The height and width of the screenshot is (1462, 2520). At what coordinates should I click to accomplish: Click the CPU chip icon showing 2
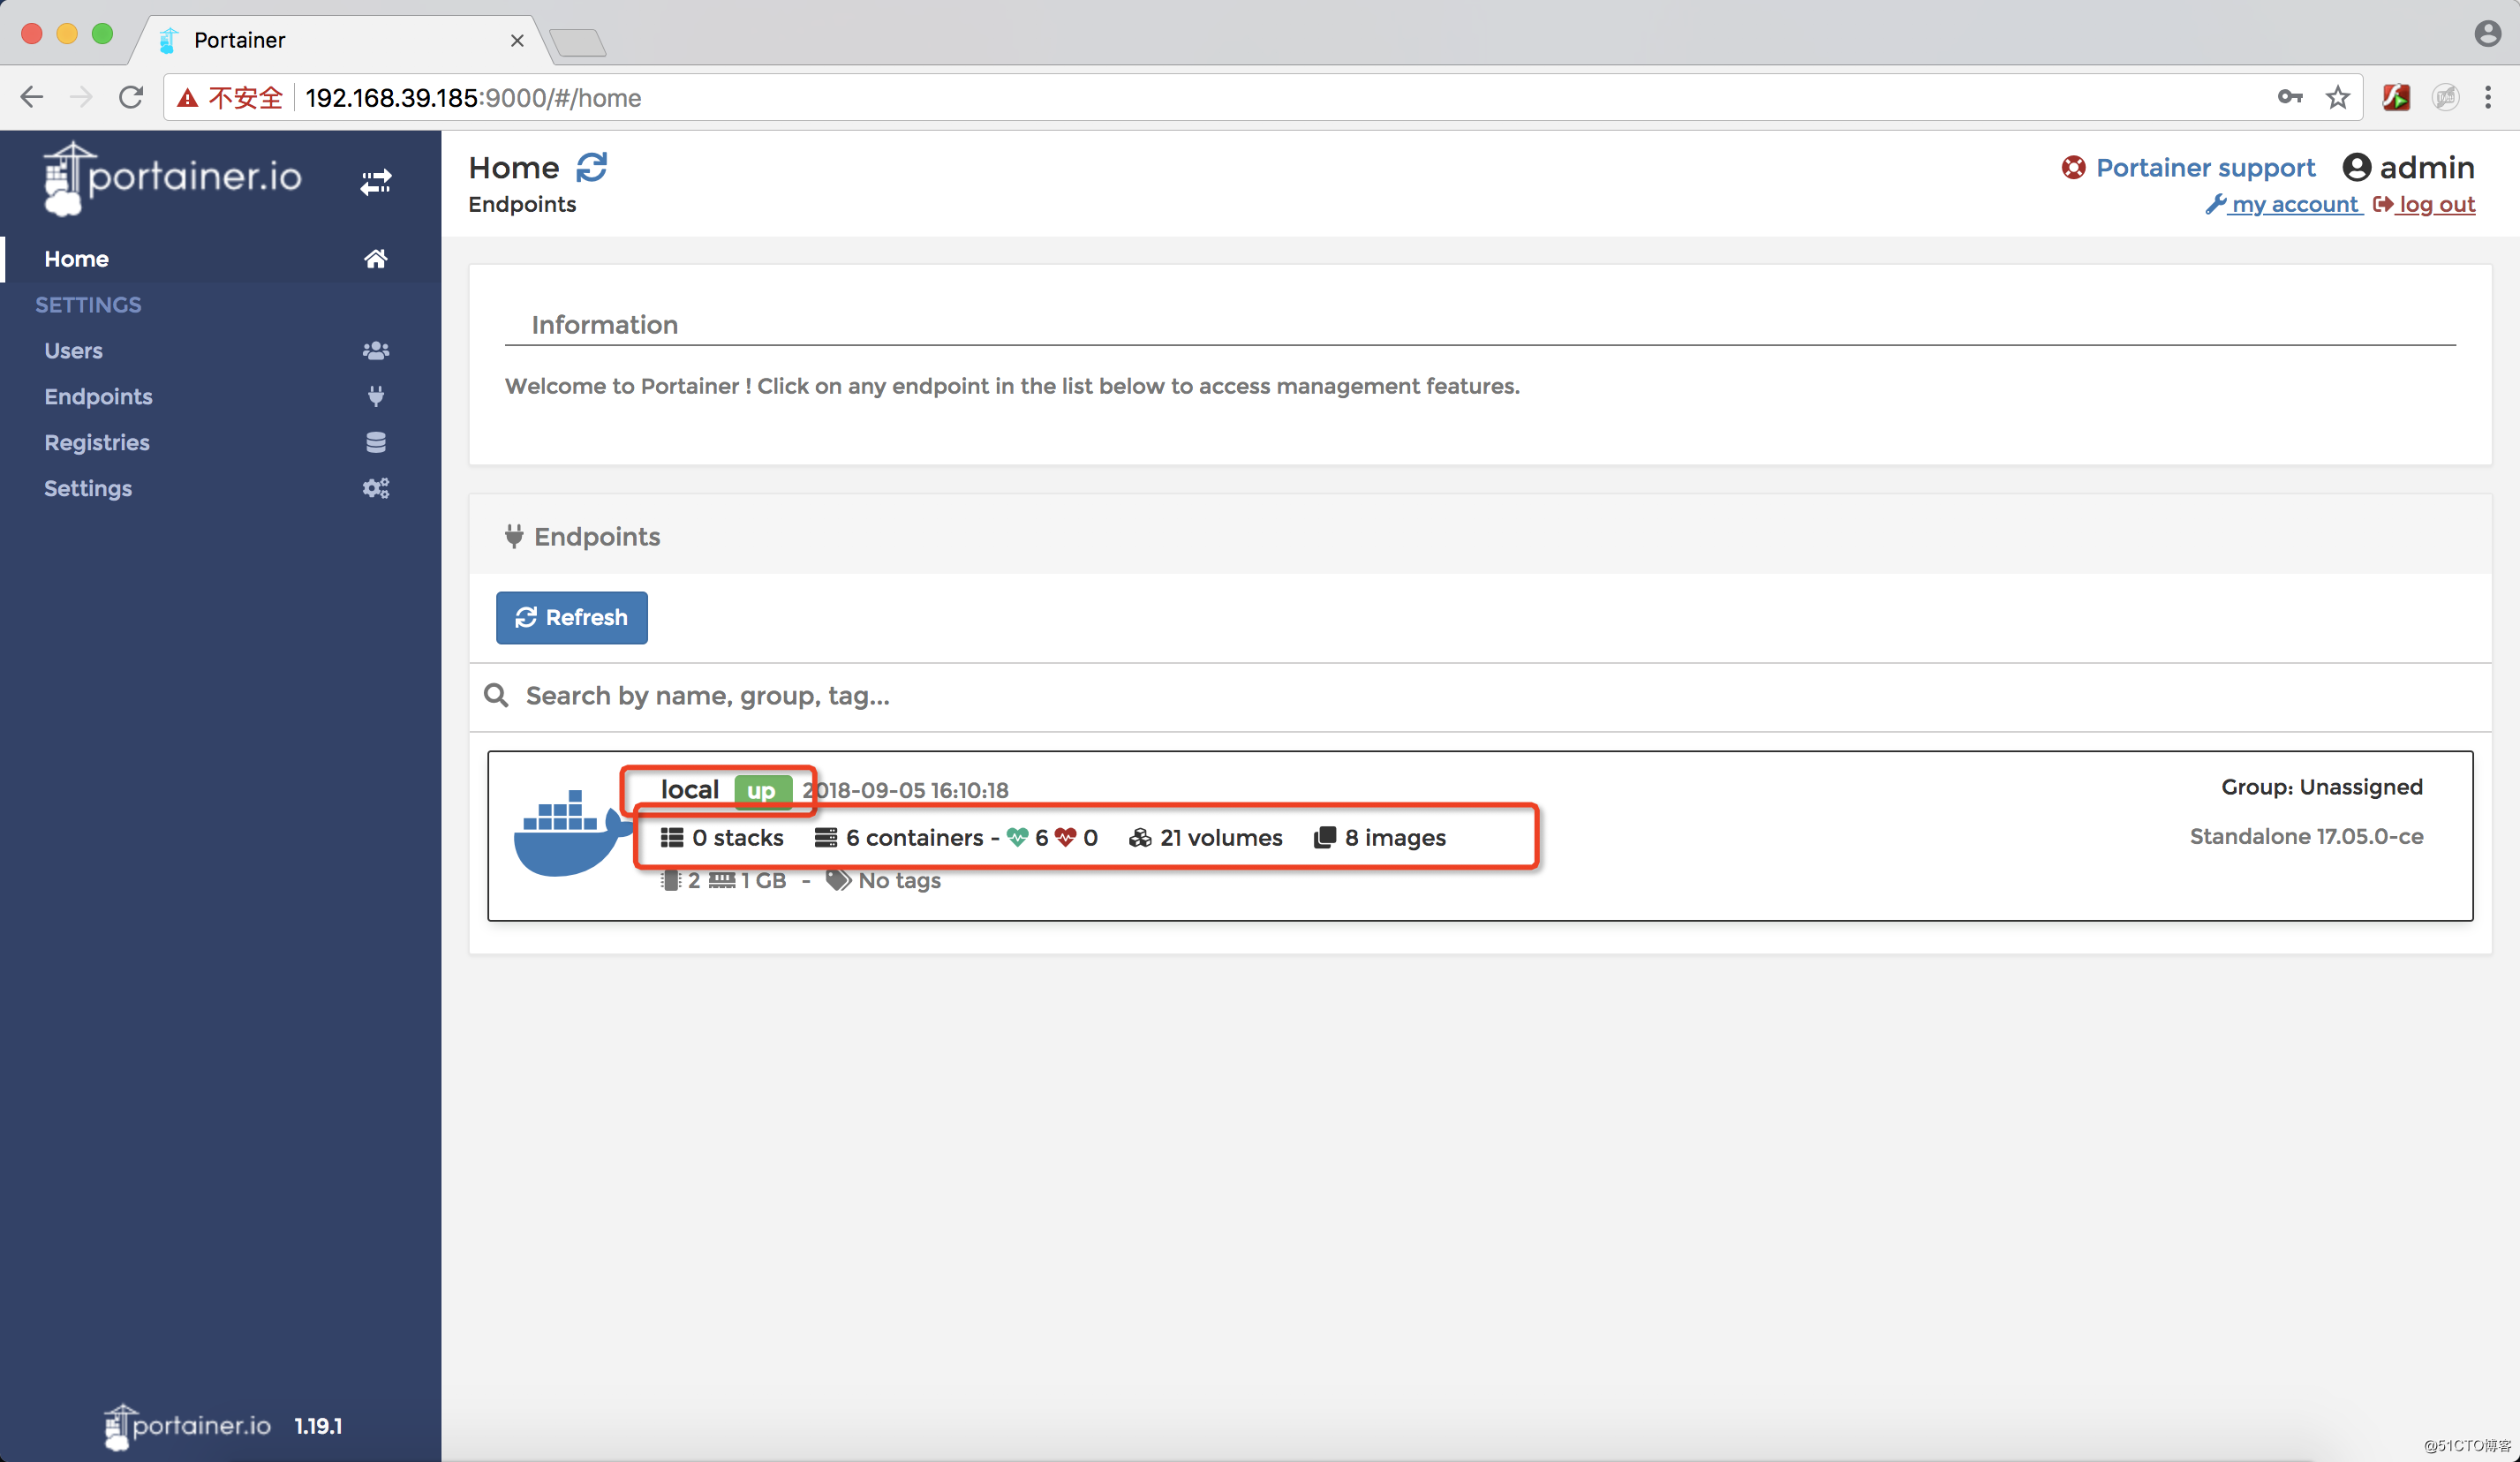[x=671, y=881]
